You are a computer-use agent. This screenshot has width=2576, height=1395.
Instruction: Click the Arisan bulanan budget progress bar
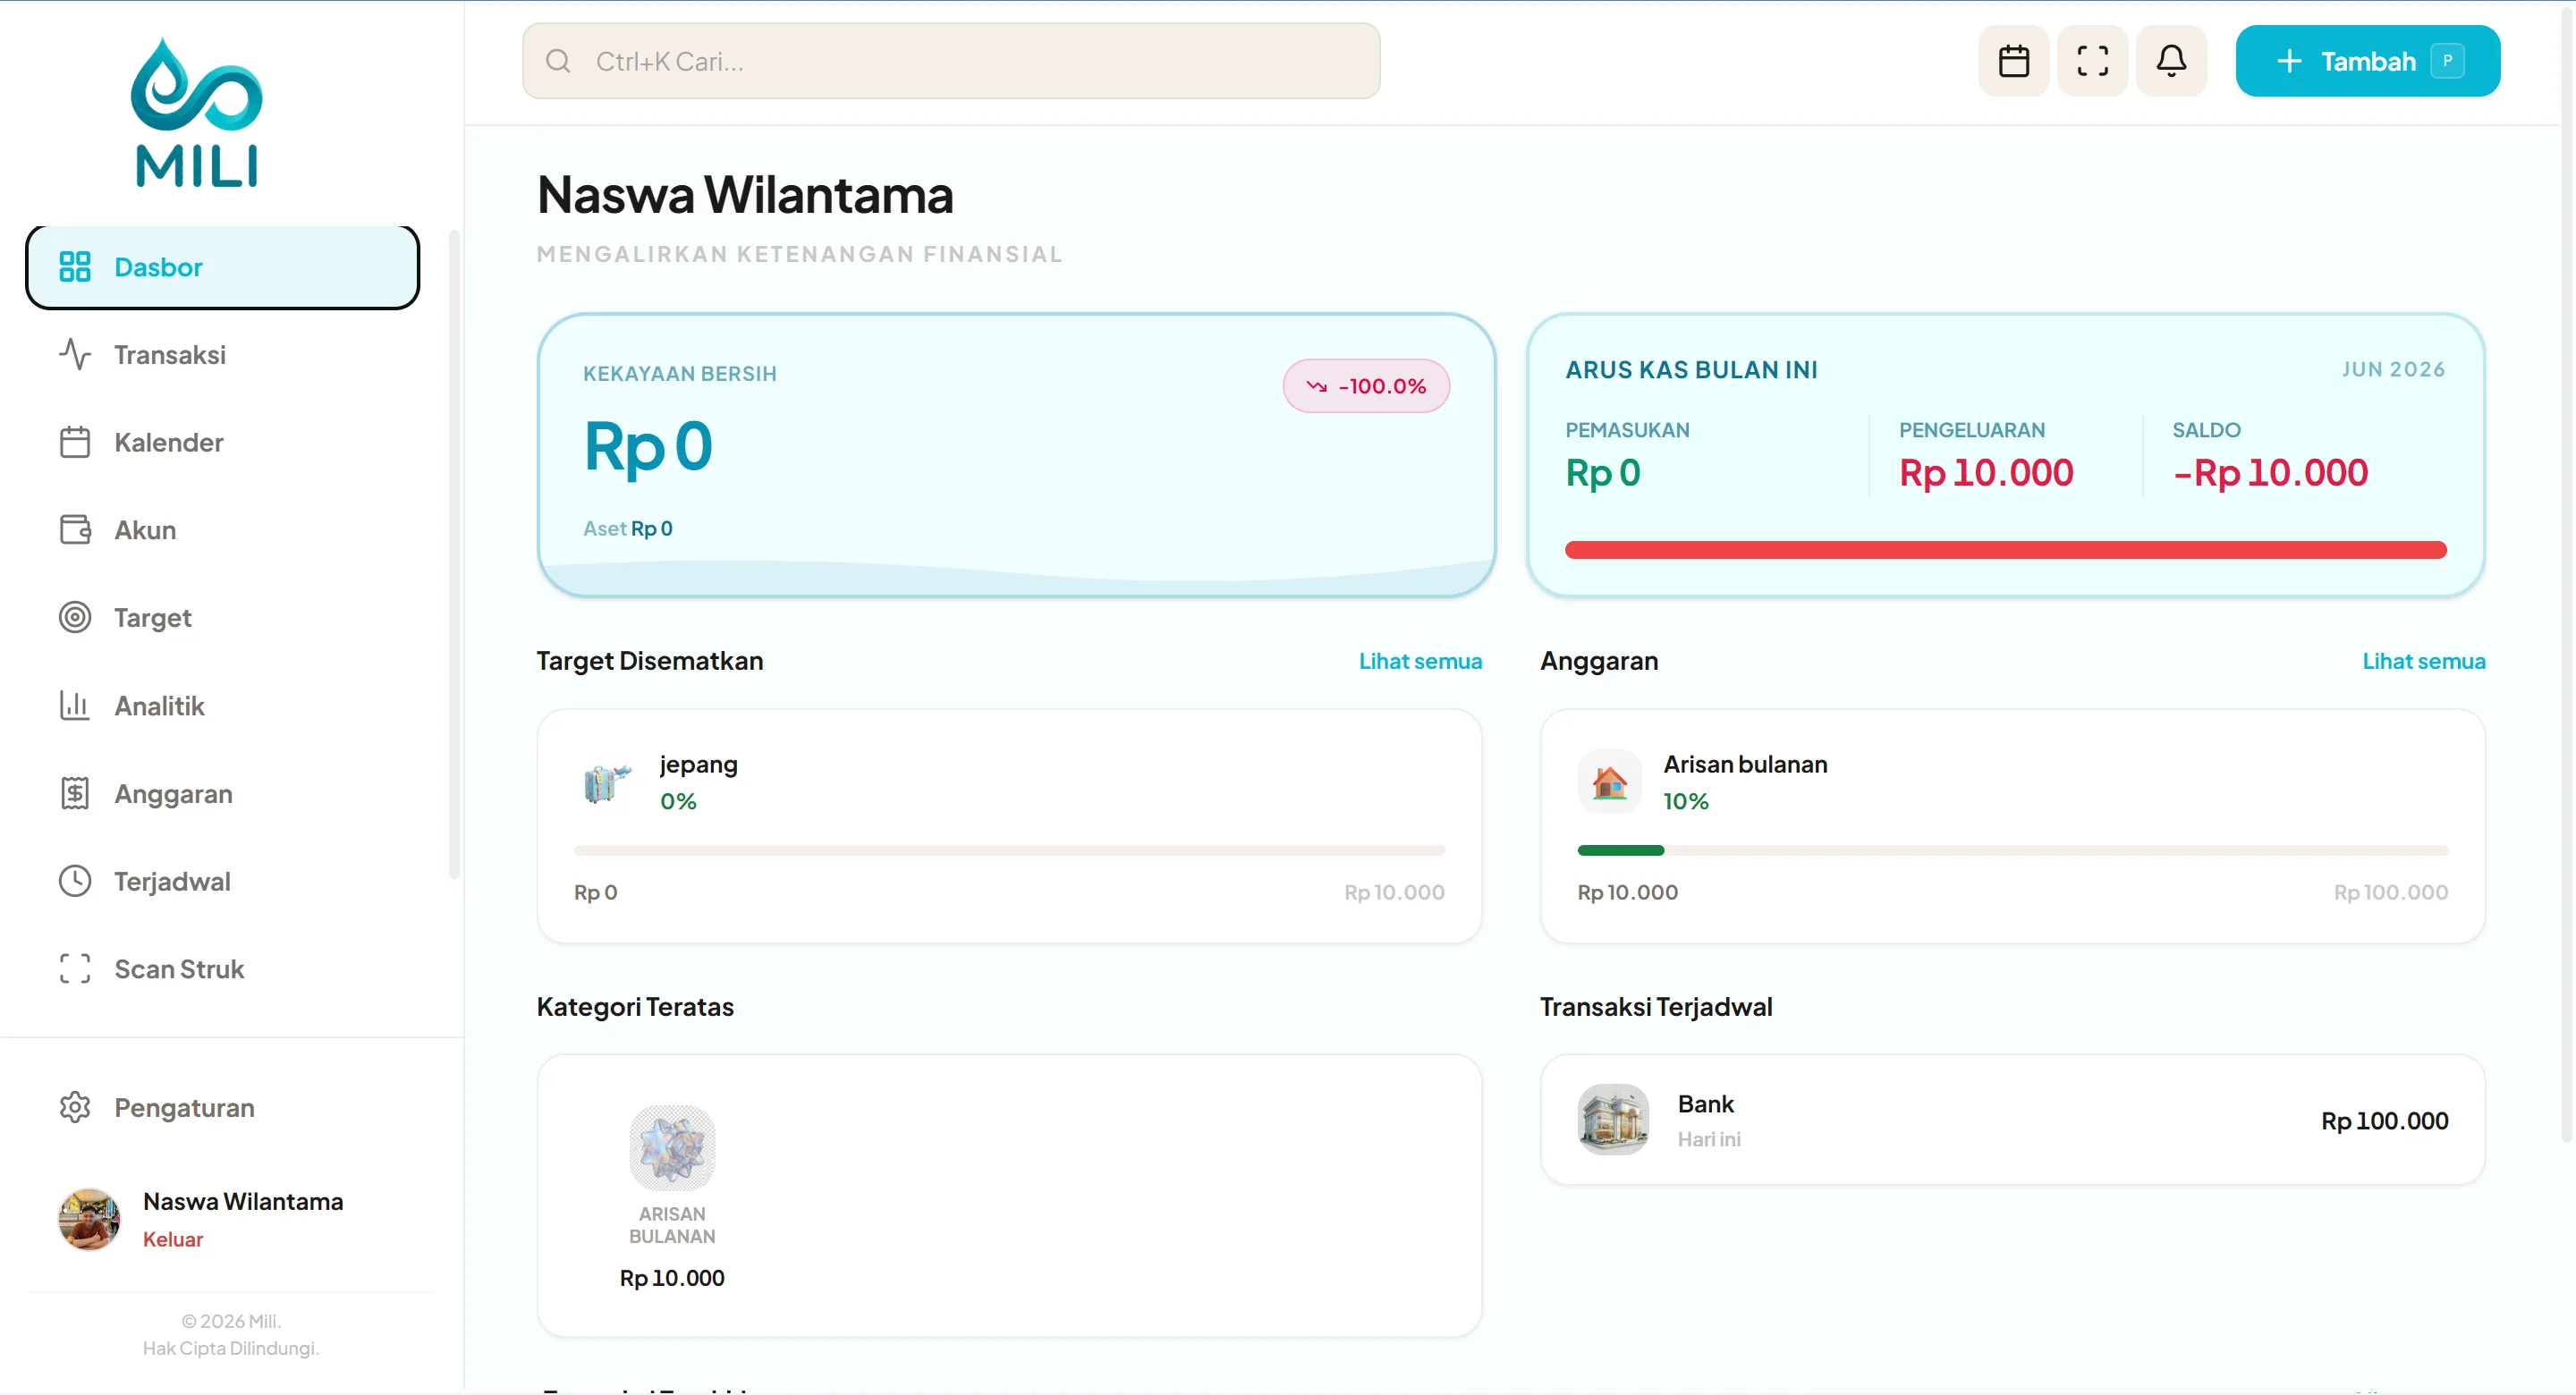[x=2012, y=850]
